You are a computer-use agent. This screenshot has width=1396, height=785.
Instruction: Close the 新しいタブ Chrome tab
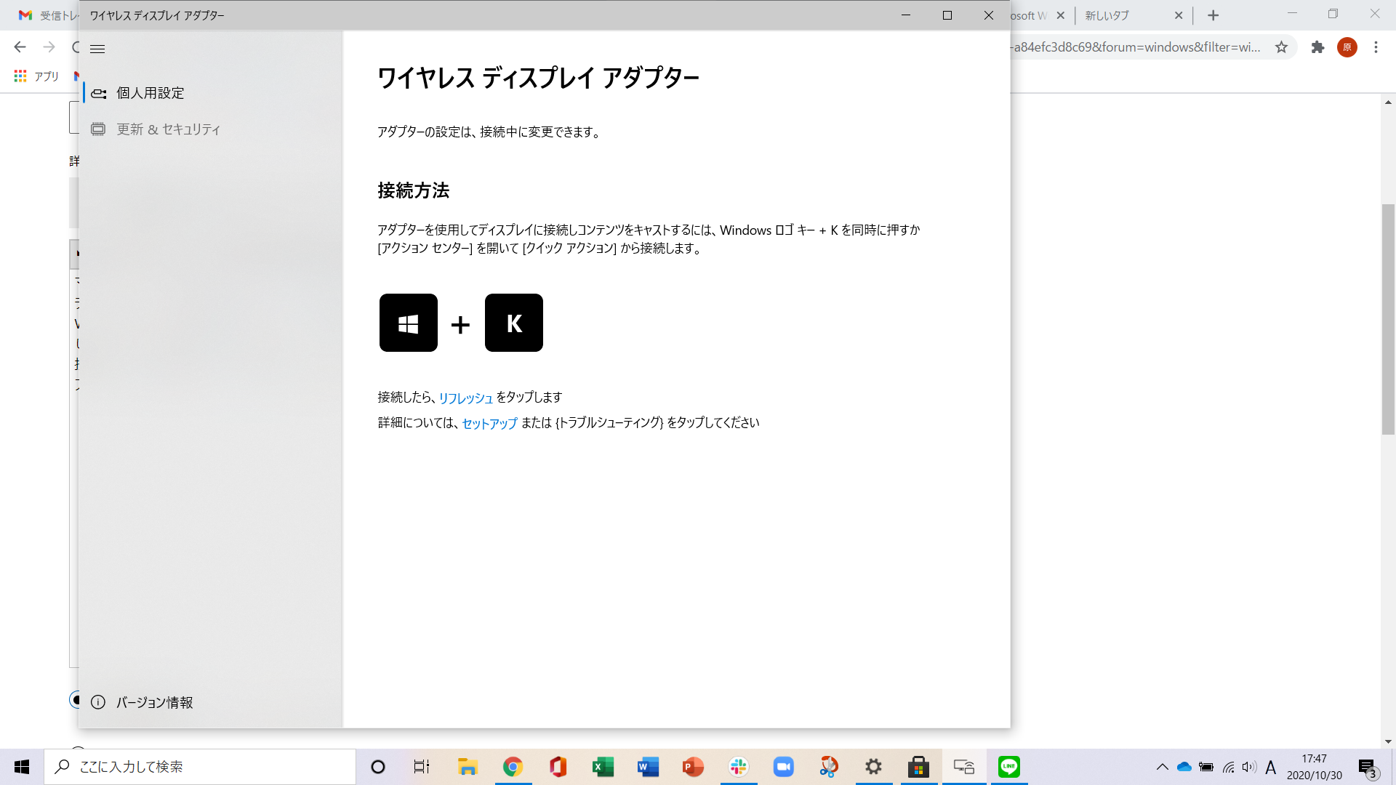coord(1178,16)
